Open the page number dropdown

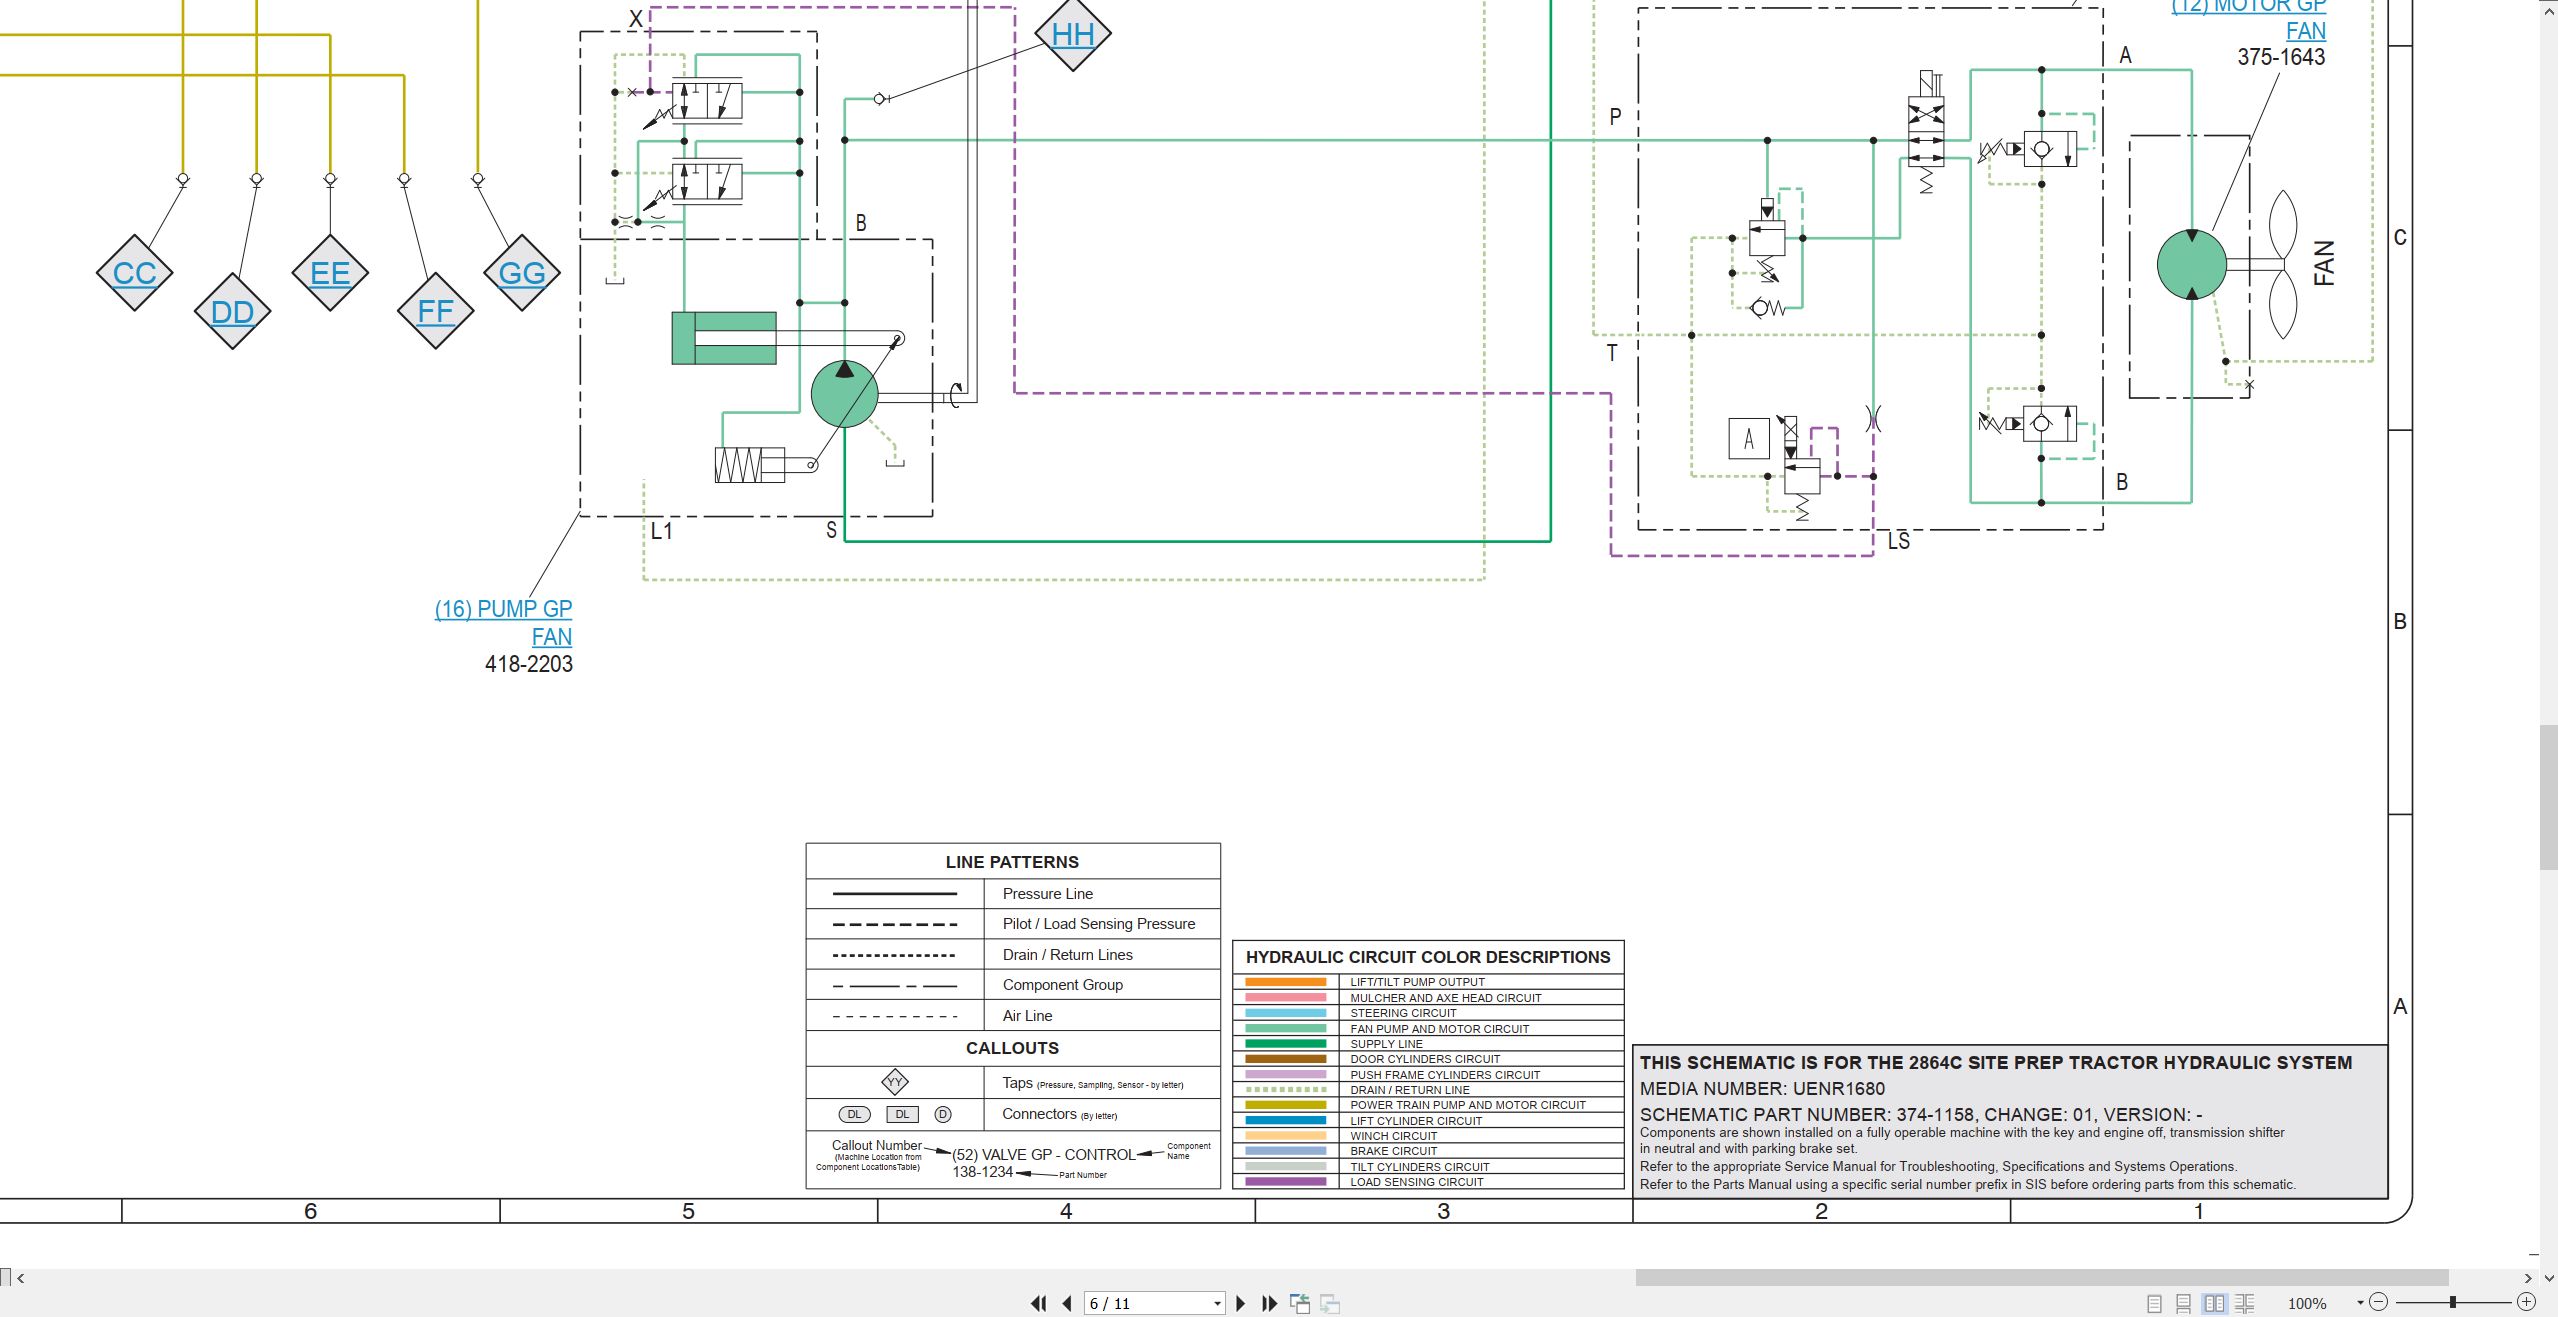(x=1217, y=1303)
